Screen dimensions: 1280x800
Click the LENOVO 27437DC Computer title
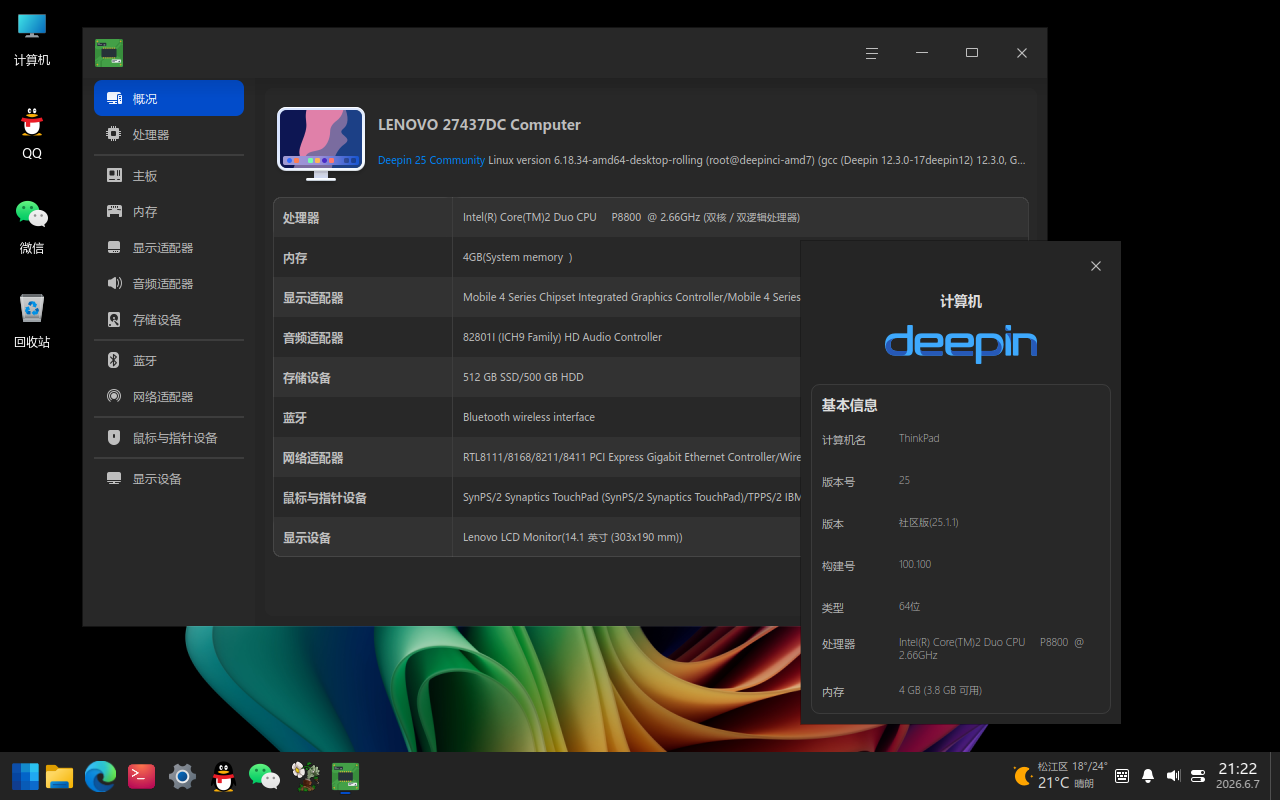[x=479, y=125]
